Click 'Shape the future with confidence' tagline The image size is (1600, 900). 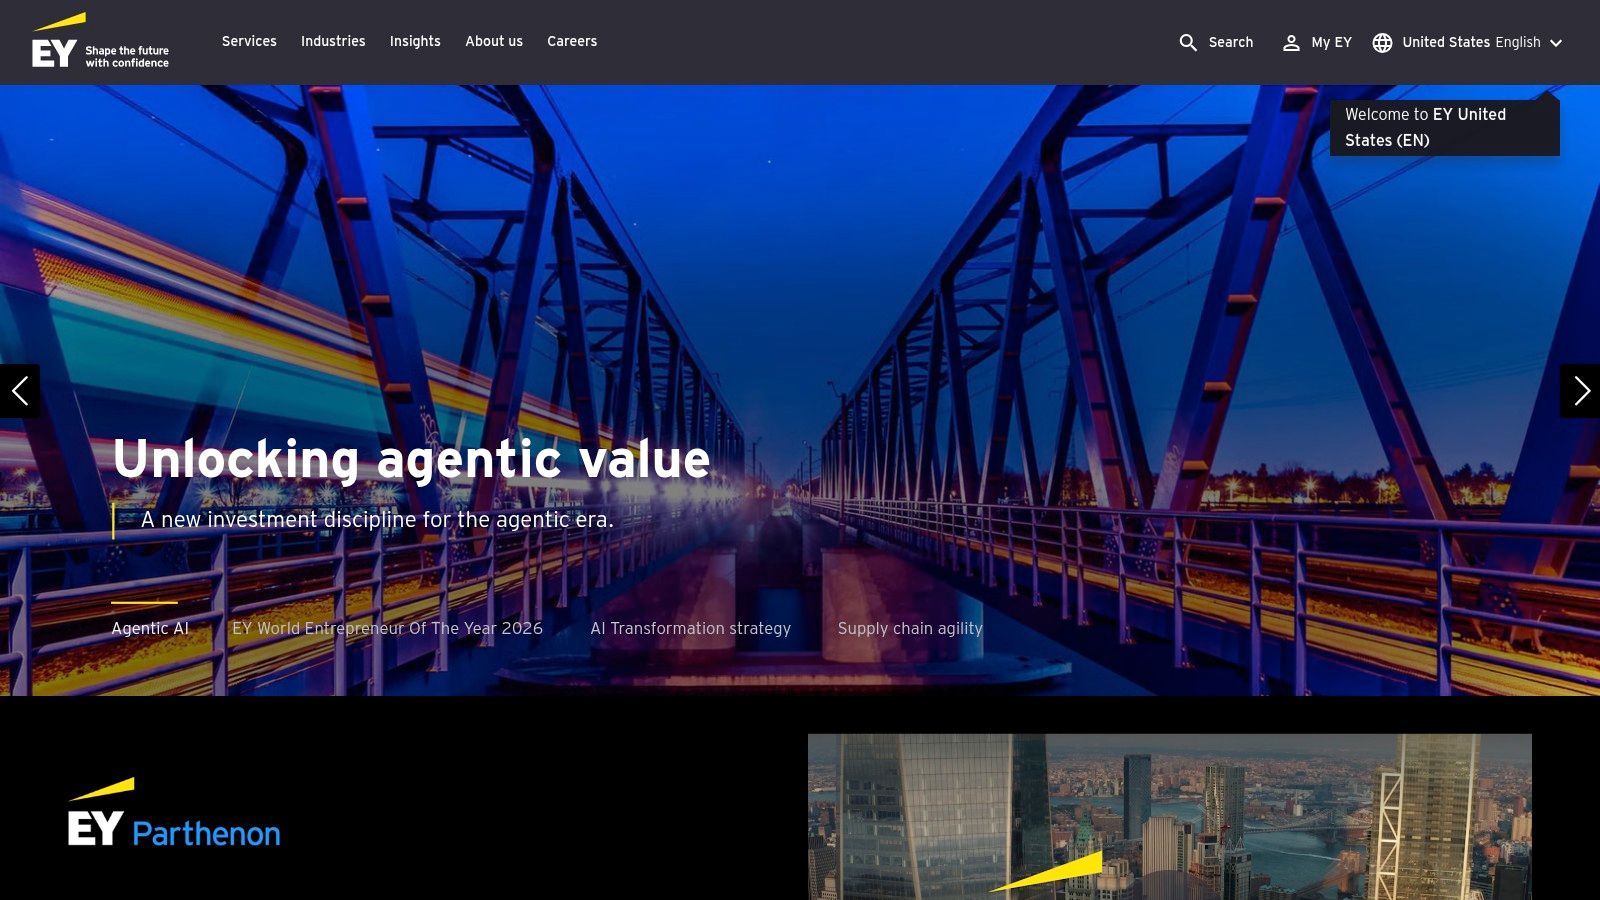(127, 56)
